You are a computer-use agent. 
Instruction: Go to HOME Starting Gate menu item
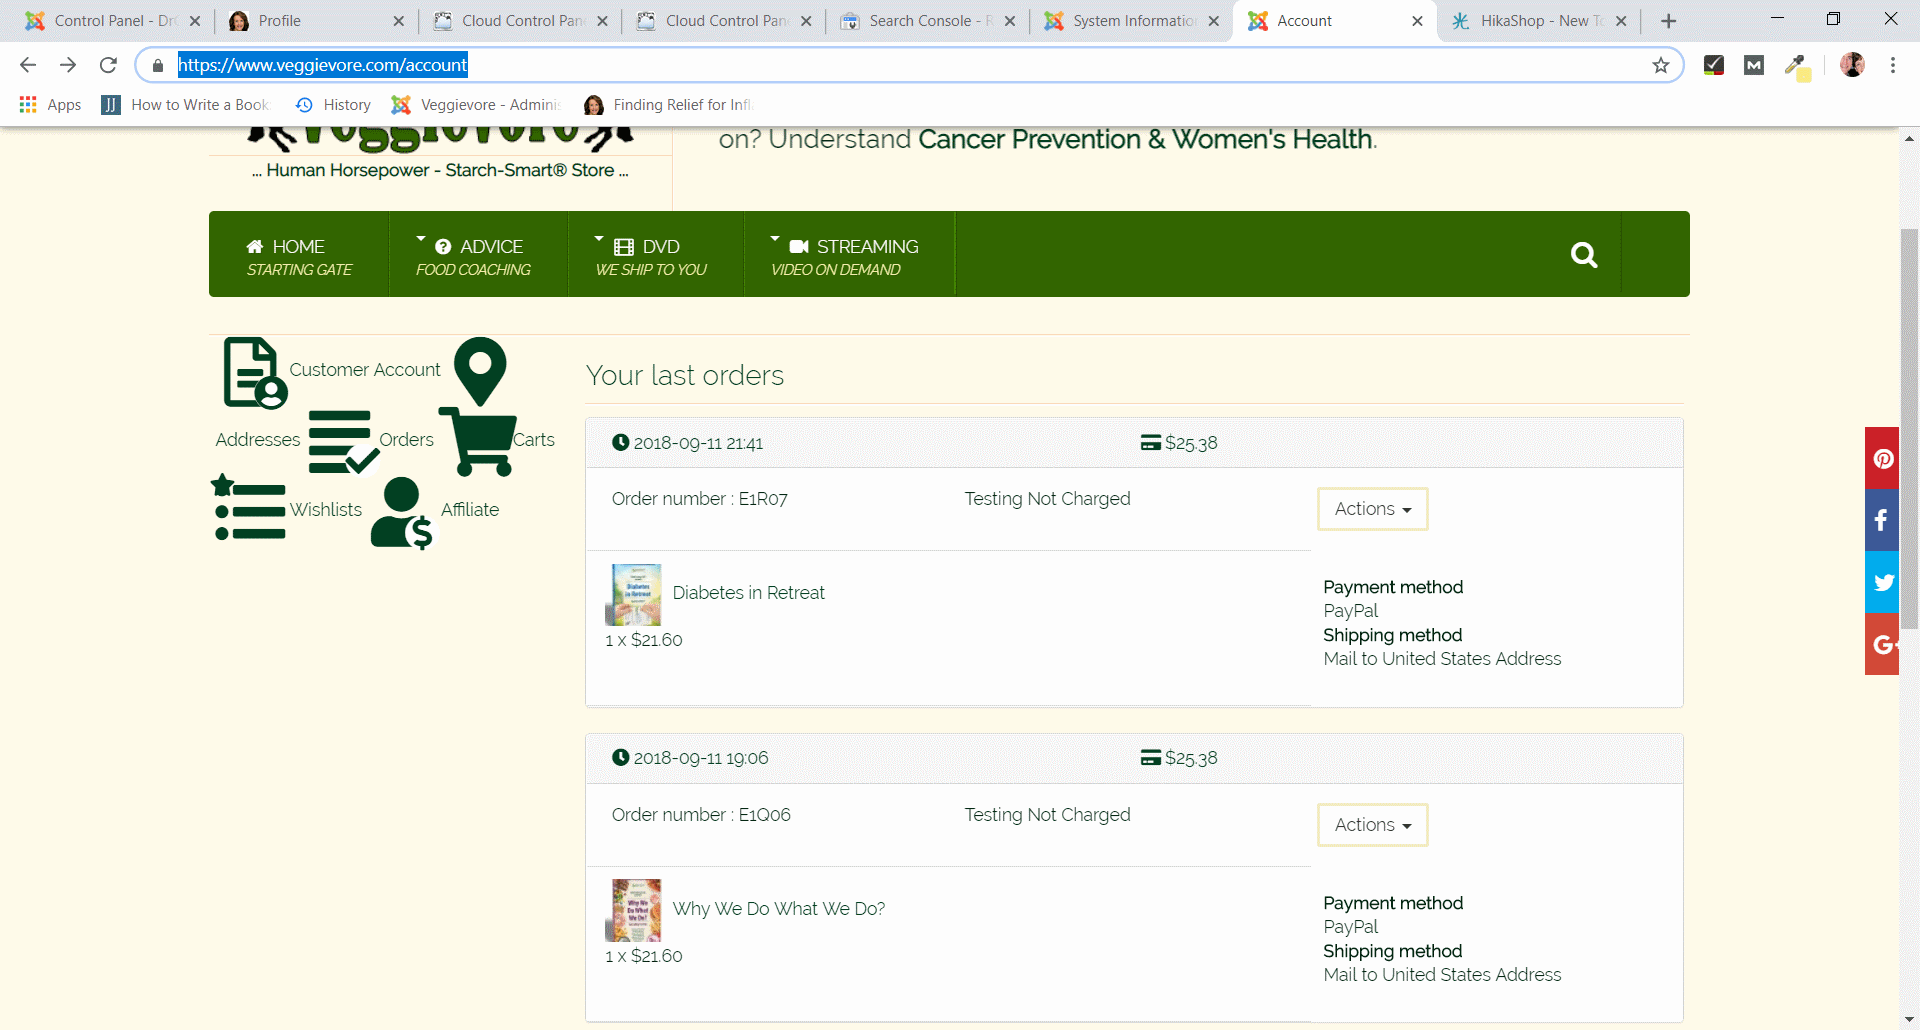pyautogui.click(x=299, y=256)
